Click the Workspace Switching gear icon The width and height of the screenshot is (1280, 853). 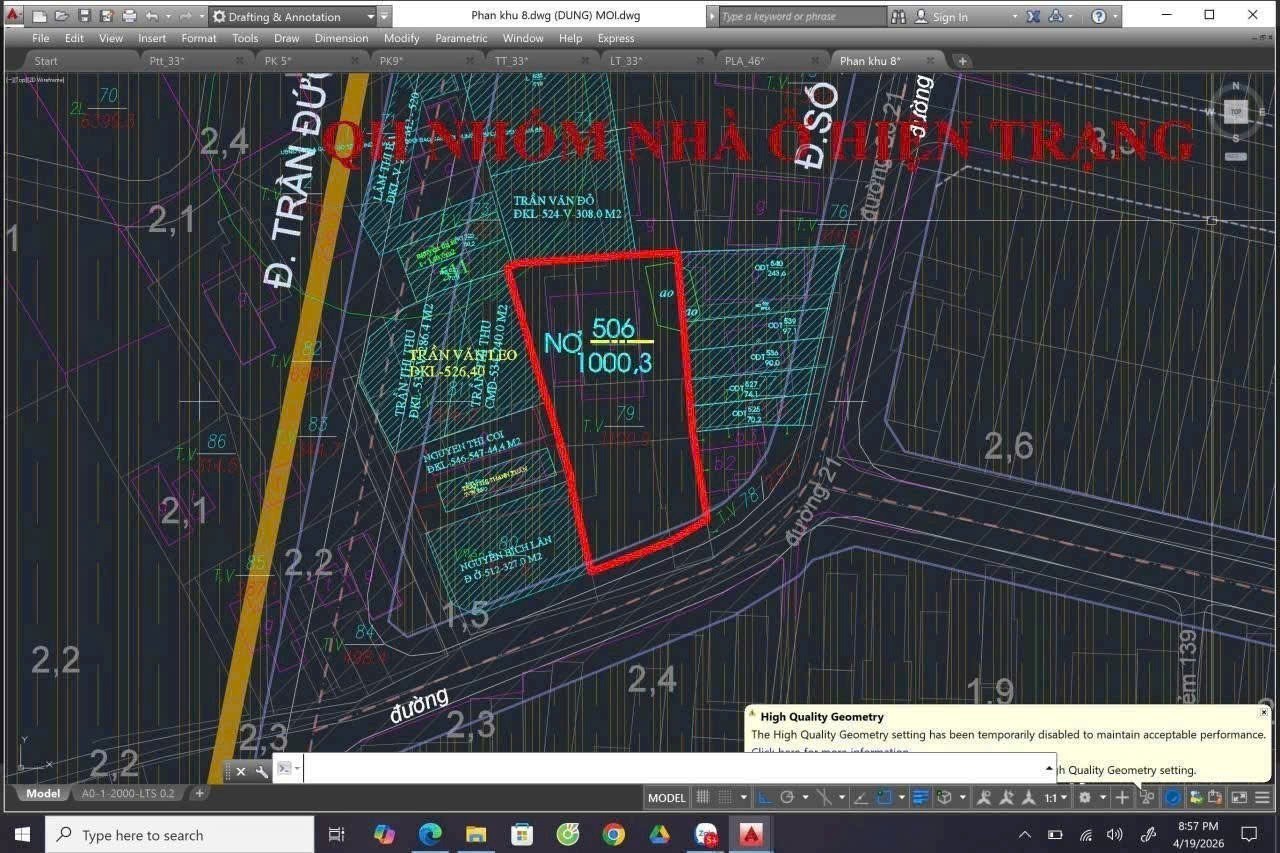[x=1084, y=797]
